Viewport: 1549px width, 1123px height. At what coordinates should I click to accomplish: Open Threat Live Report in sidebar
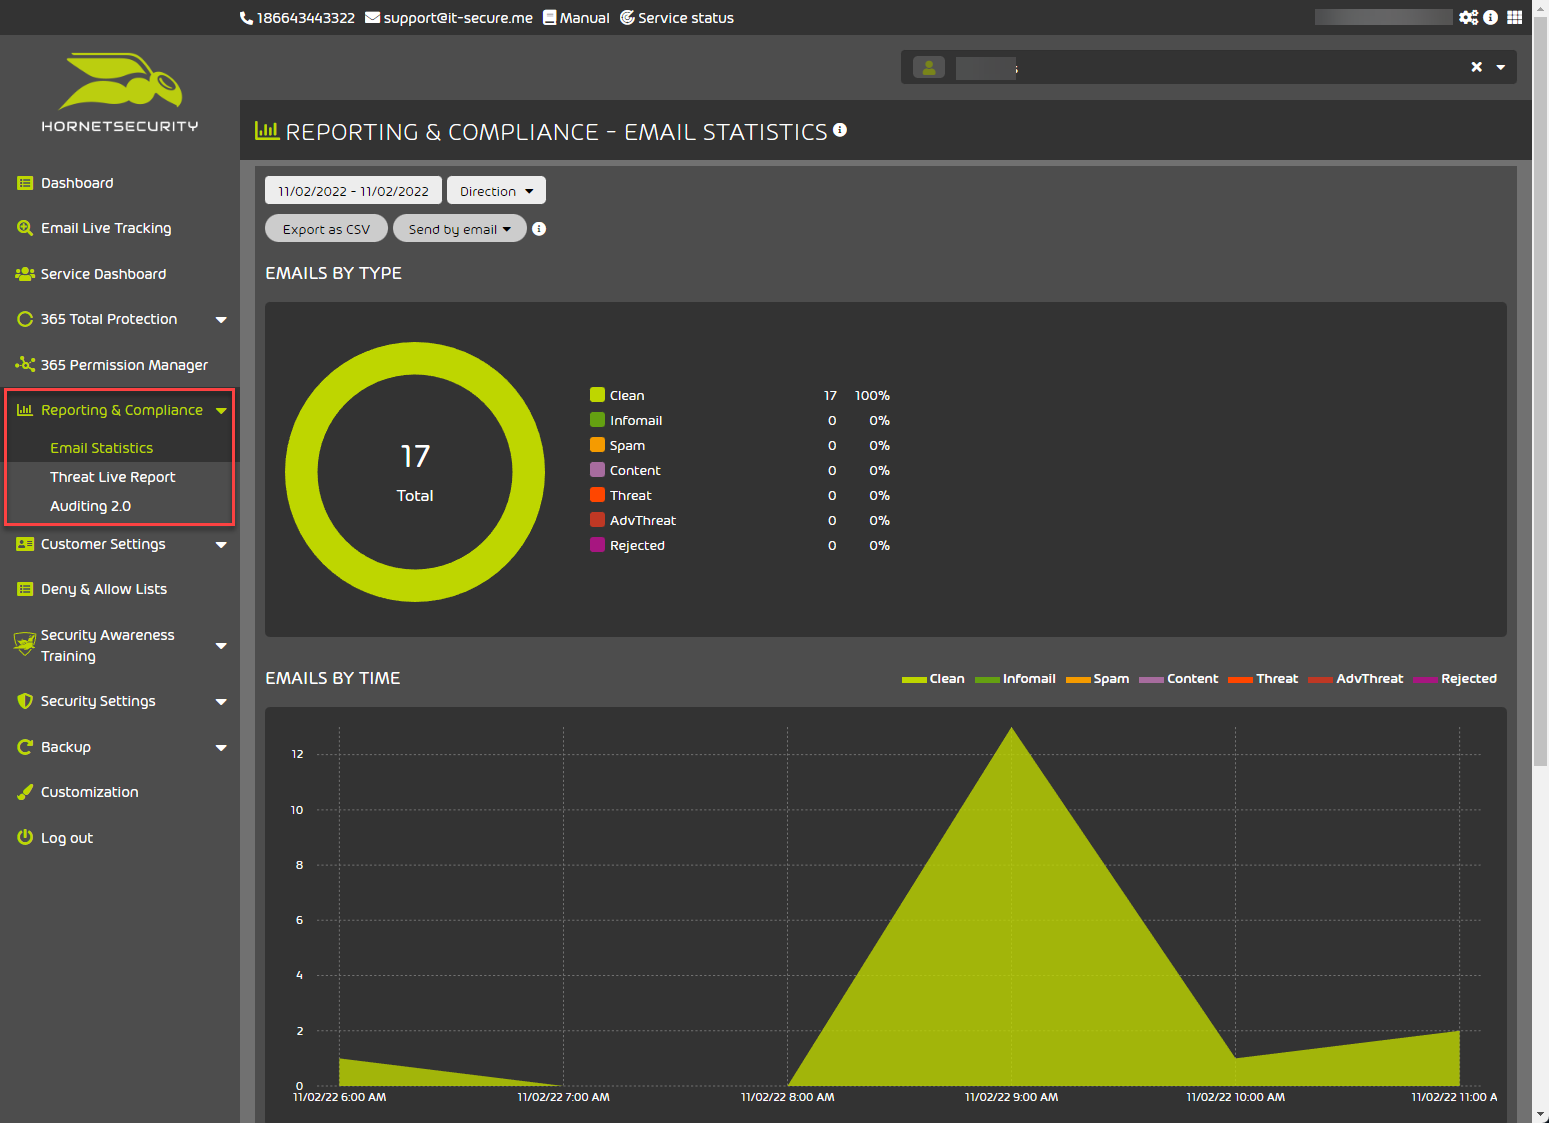point(112,477)
